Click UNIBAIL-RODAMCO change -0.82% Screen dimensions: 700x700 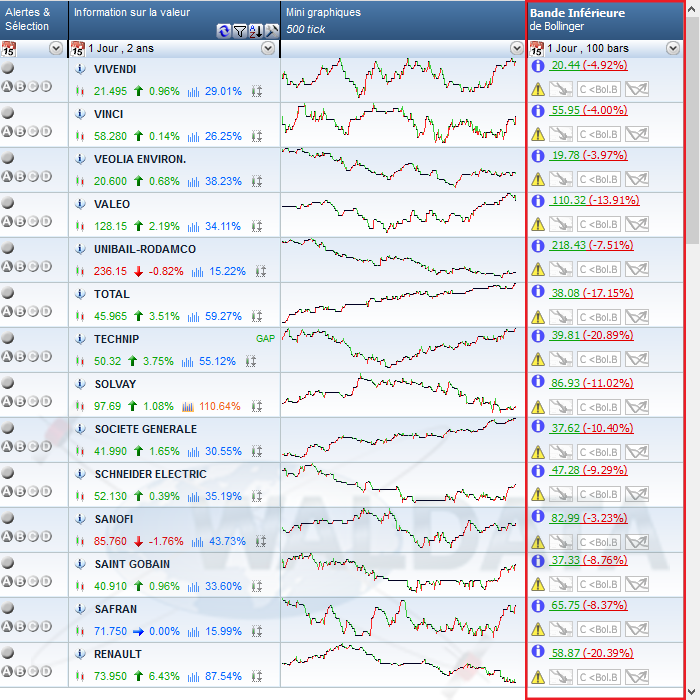(x=166, y=271)
